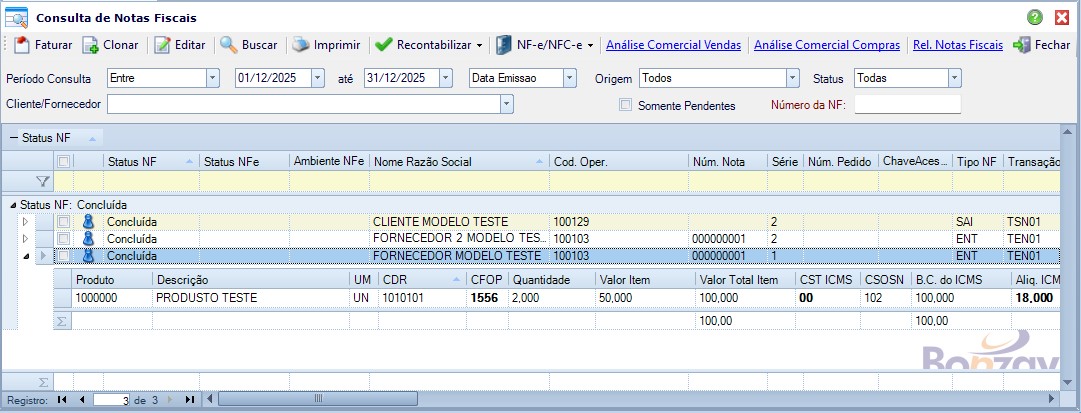Open the Status Todas dropdown
Screen dimensions: 1081x413
(x=954, y=78)
